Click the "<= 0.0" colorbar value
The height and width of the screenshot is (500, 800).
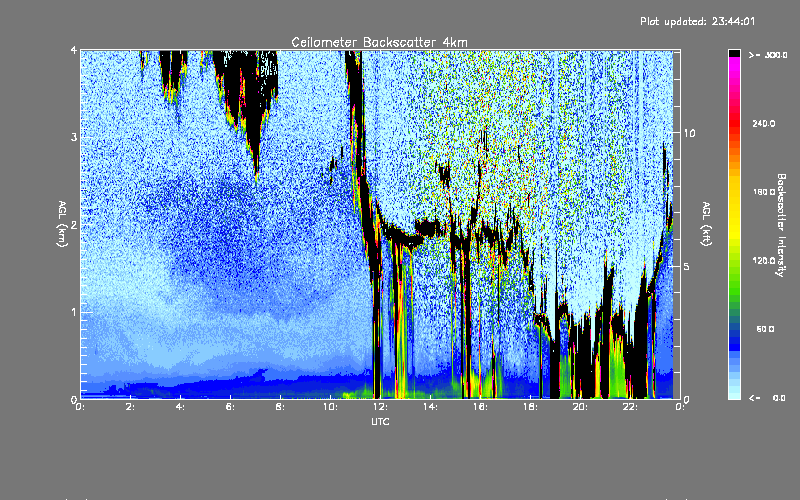768,398
